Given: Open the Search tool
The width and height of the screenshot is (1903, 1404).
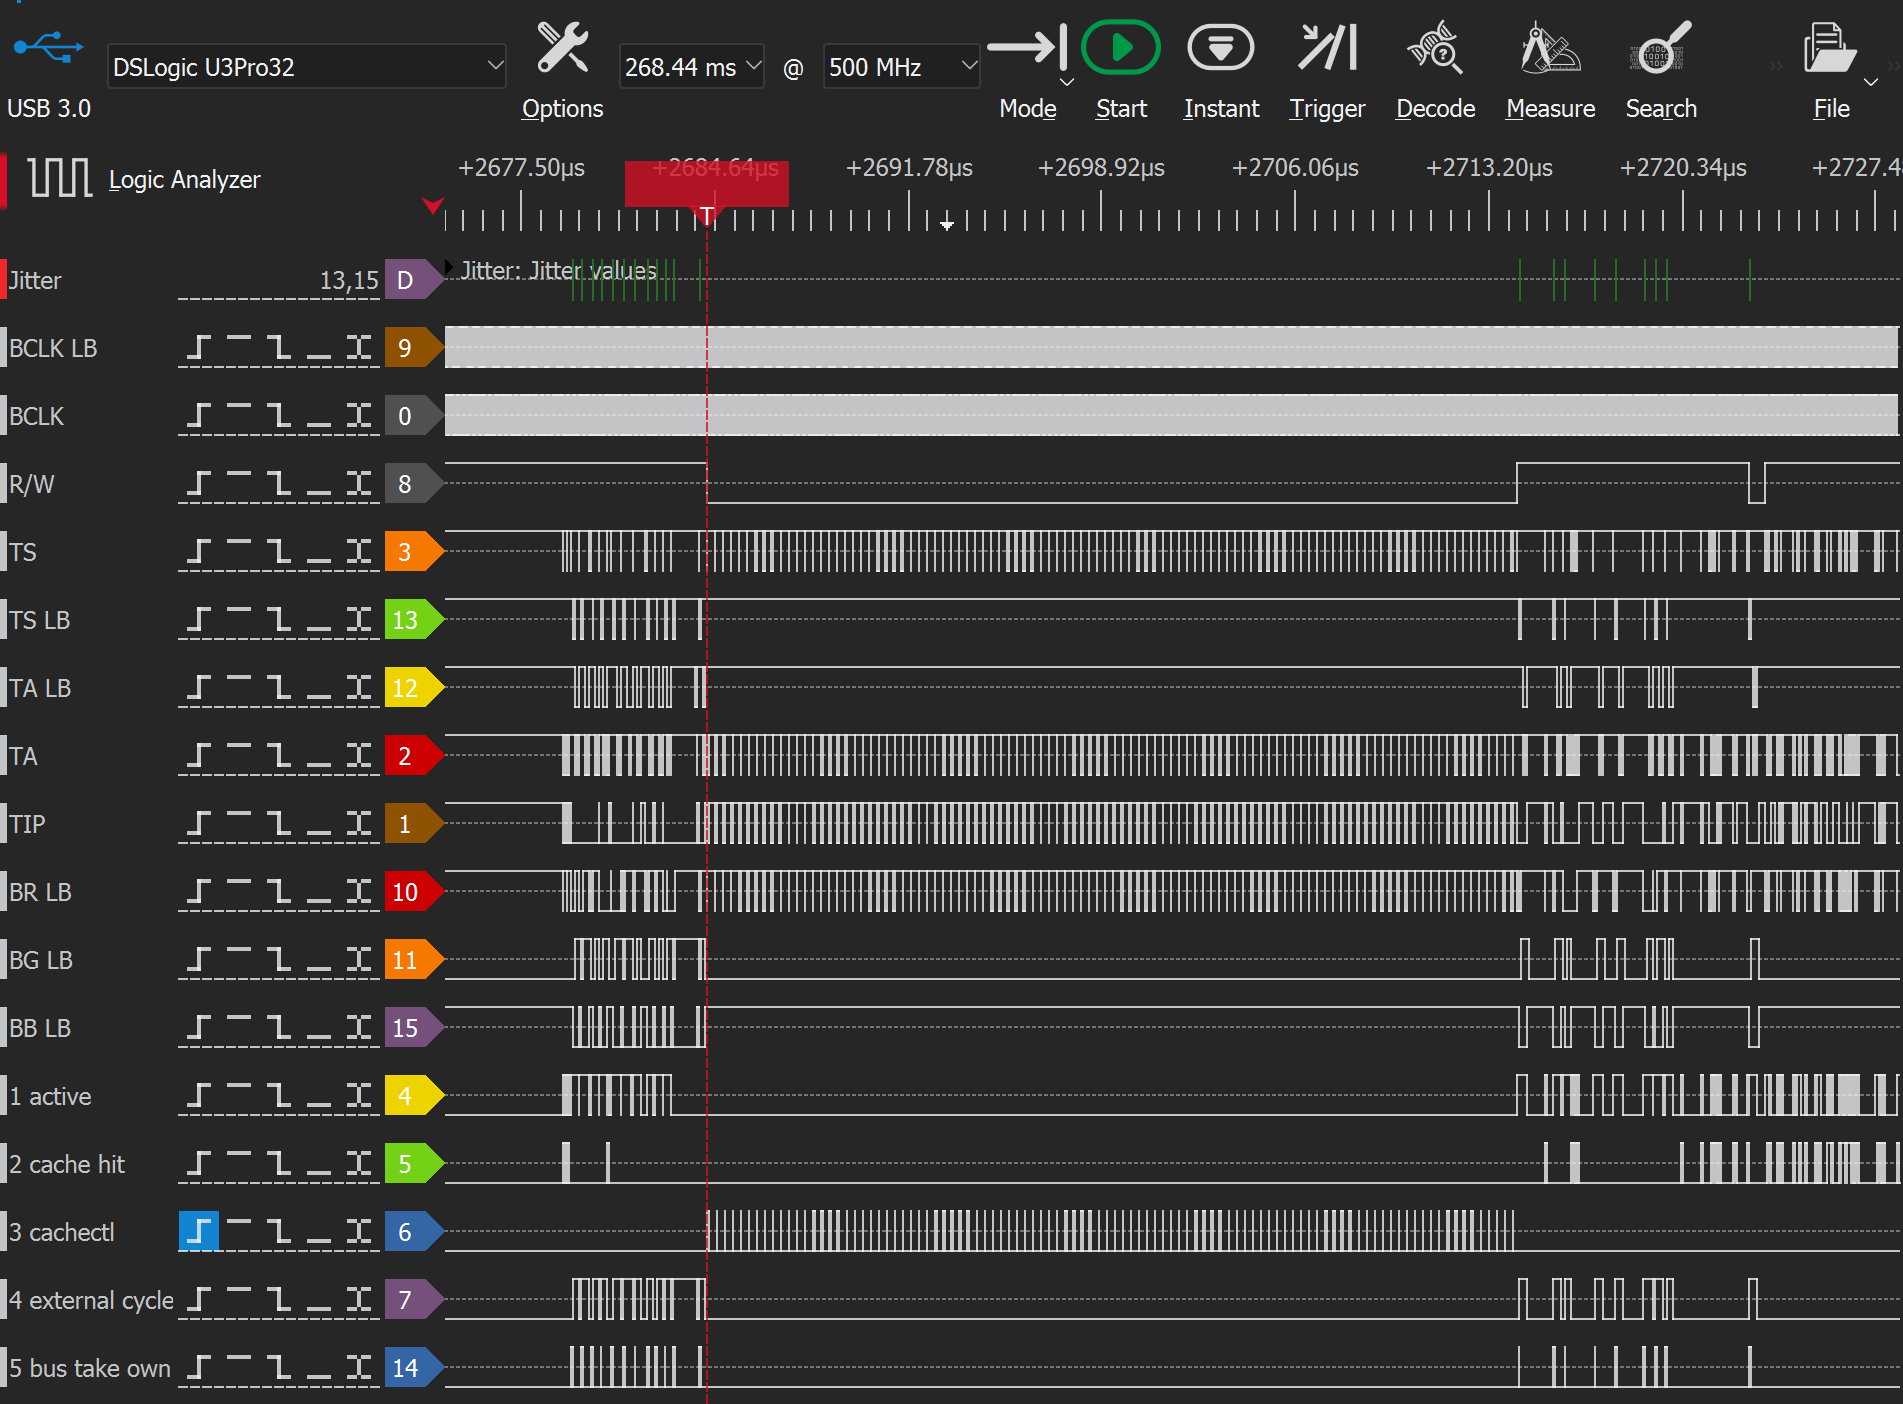Looking at the screenshot, I should pos(1660,49).
